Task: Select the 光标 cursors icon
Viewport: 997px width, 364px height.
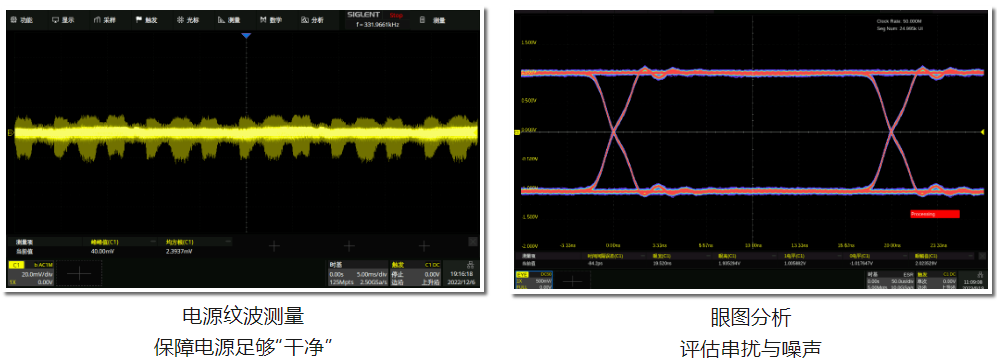Action: 188,20
